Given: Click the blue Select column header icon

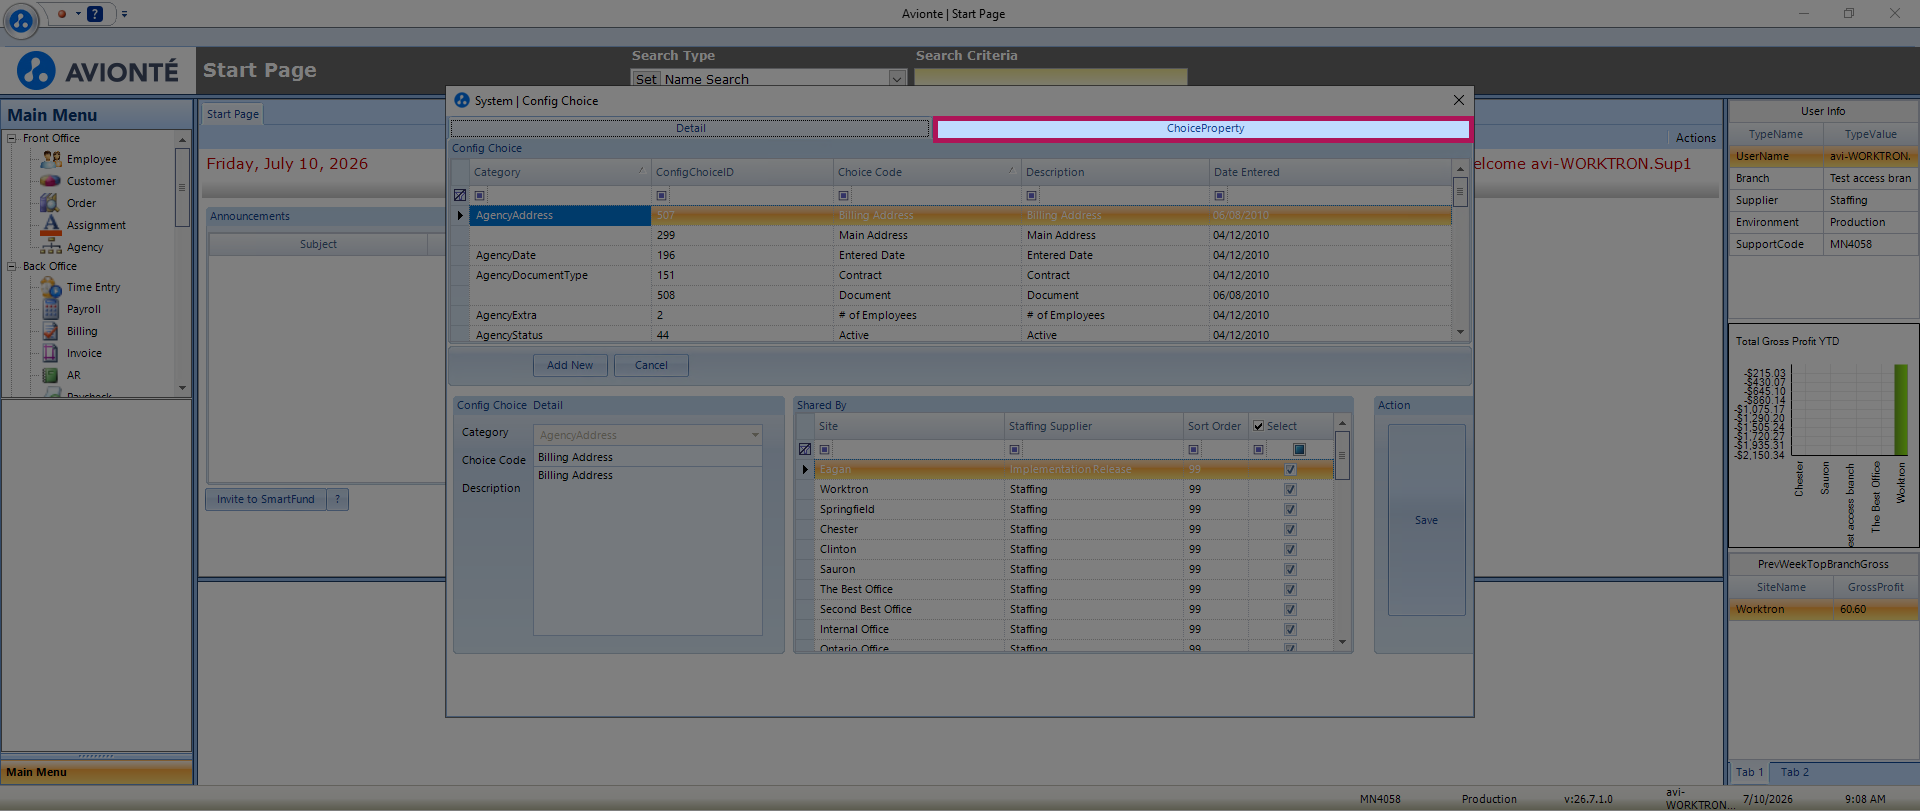Looking at the screenshot, I should (1299, 450).
